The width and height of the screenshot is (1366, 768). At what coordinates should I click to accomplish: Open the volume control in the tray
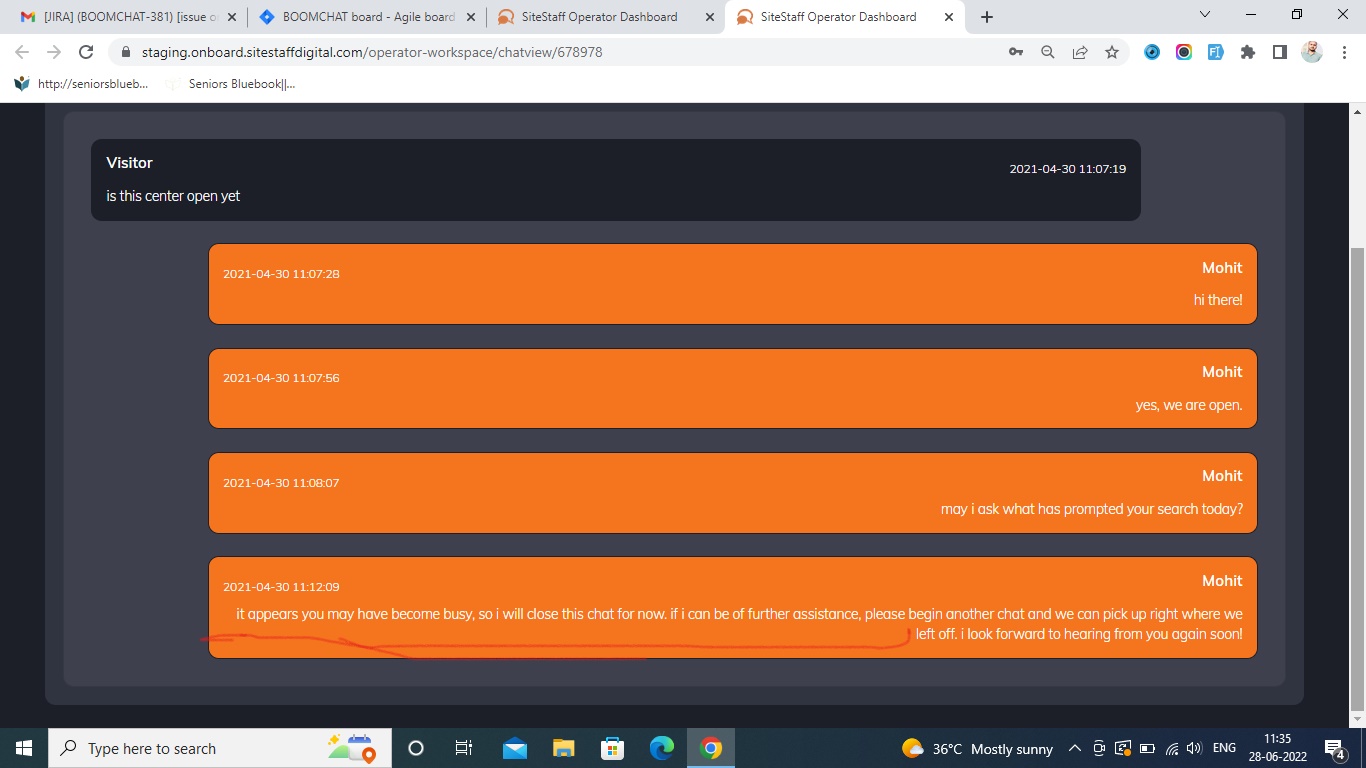[1194, 748]
